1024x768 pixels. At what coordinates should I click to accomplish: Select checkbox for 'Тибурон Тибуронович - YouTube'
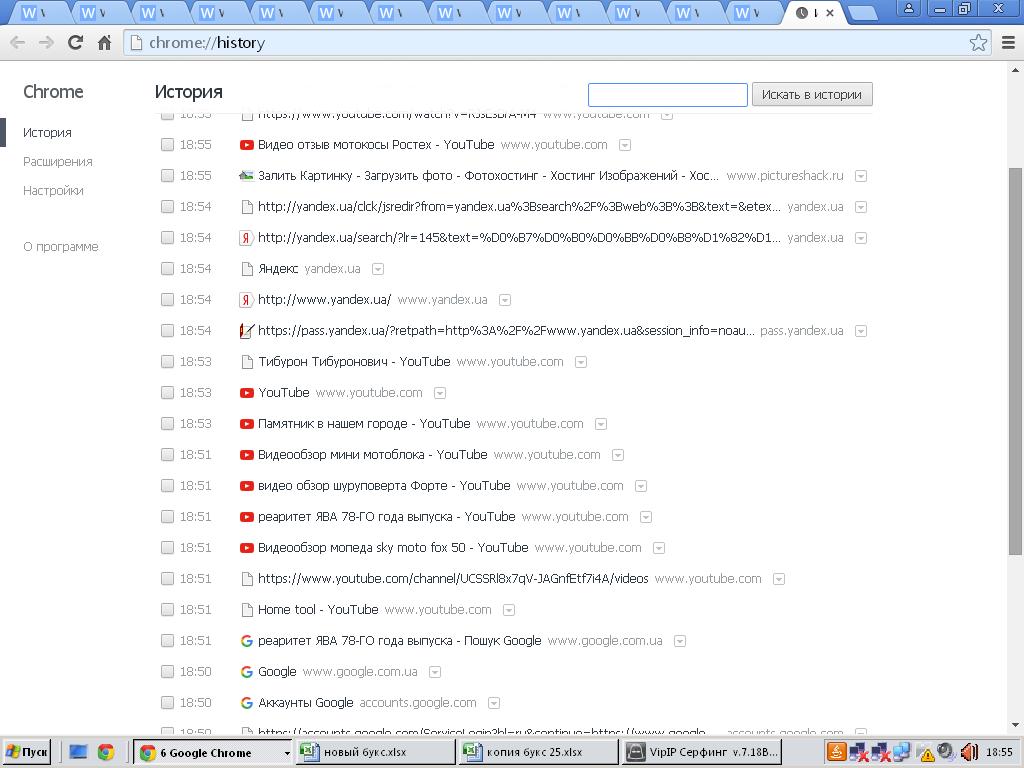click(x=167, y=362)
